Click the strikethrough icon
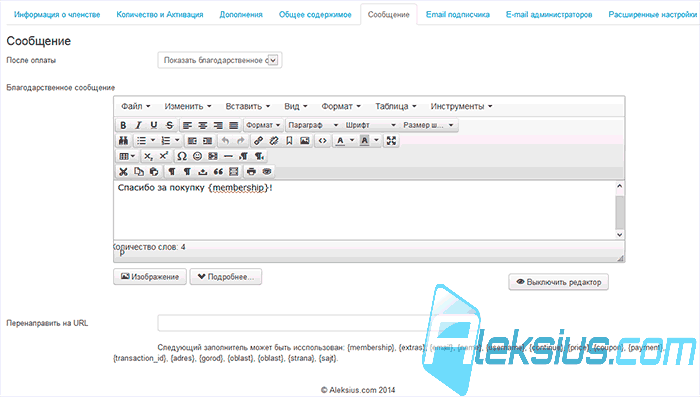 pos(169,125)
